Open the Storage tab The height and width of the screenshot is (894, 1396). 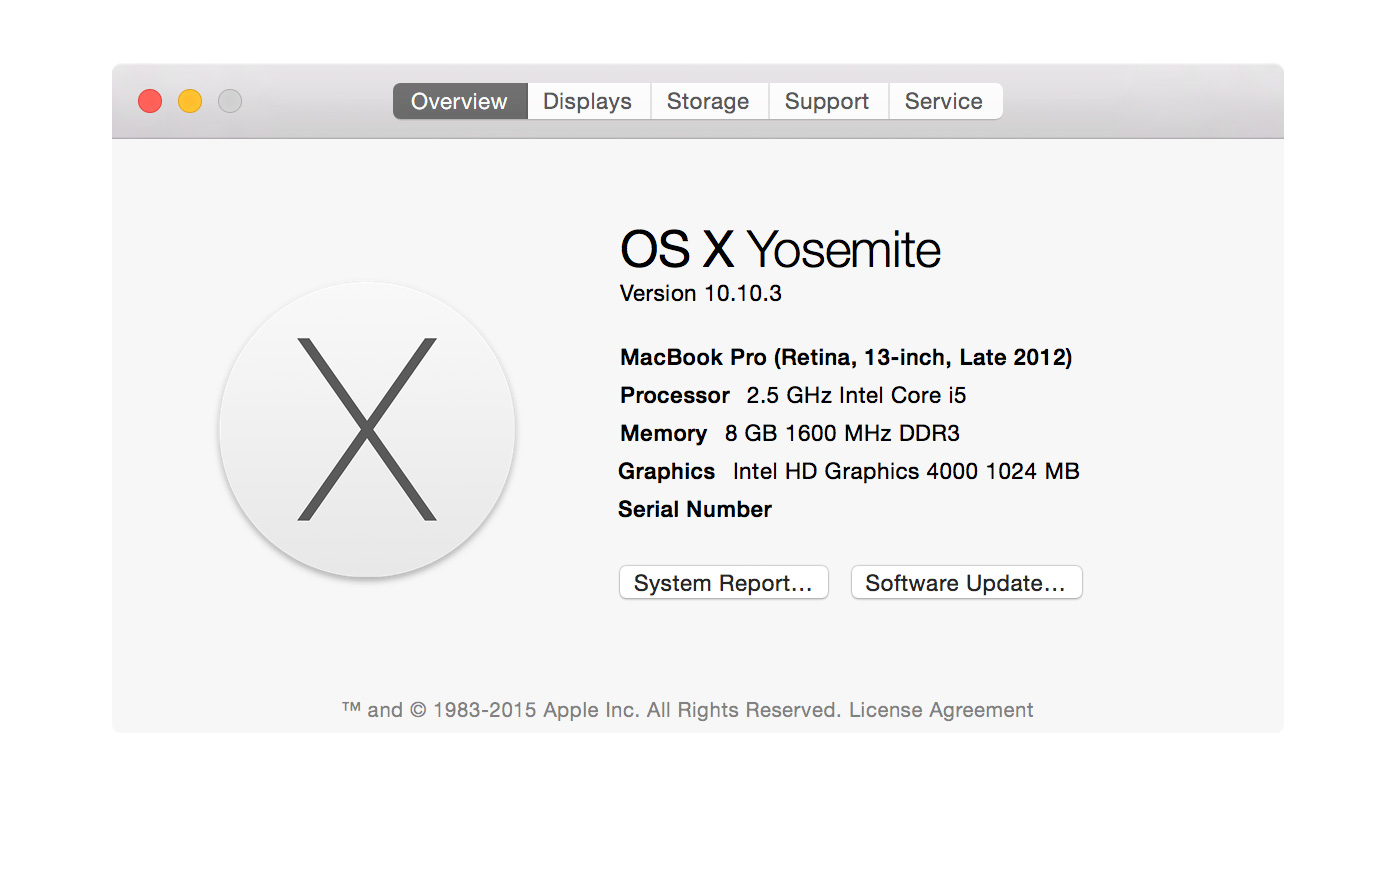point(708,101)
